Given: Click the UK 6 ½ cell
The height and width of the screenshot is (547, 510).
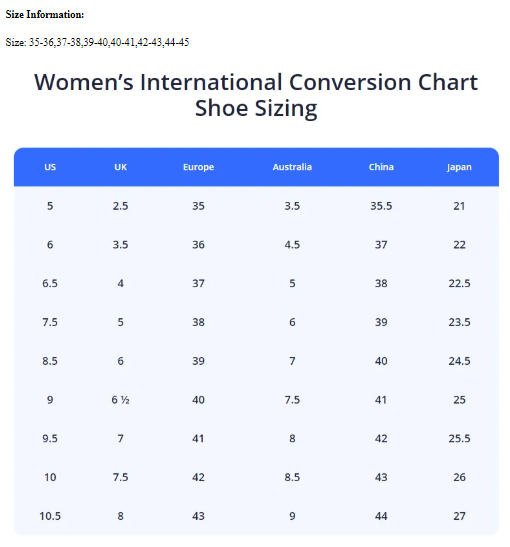Looking at the screenshot, I should point(120,400).
